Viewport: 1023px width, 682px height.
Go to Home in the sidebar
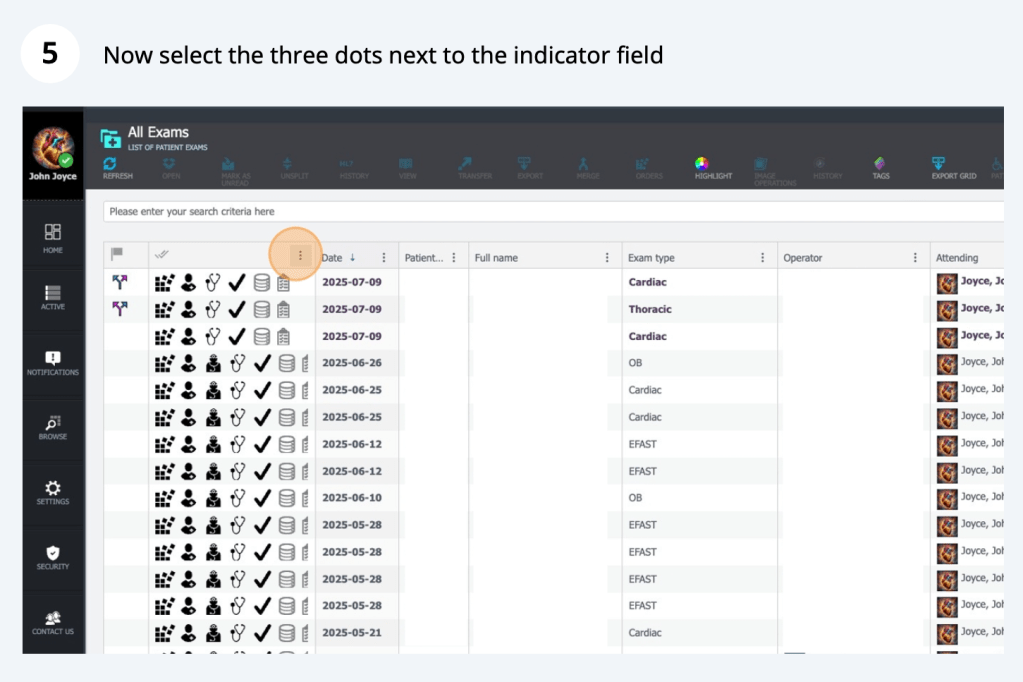click(53, 237)
